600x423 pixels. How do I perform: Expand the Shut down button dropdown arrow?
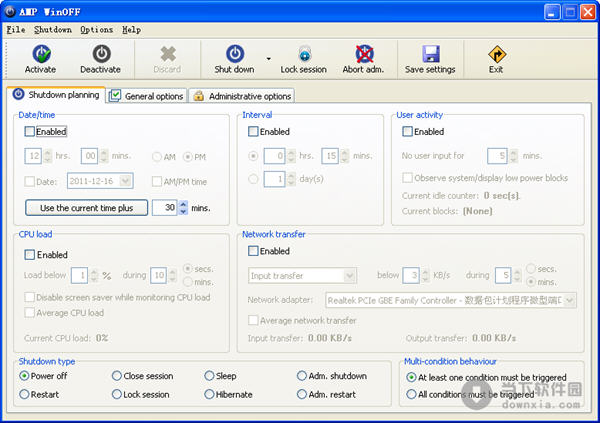point(268,59)
